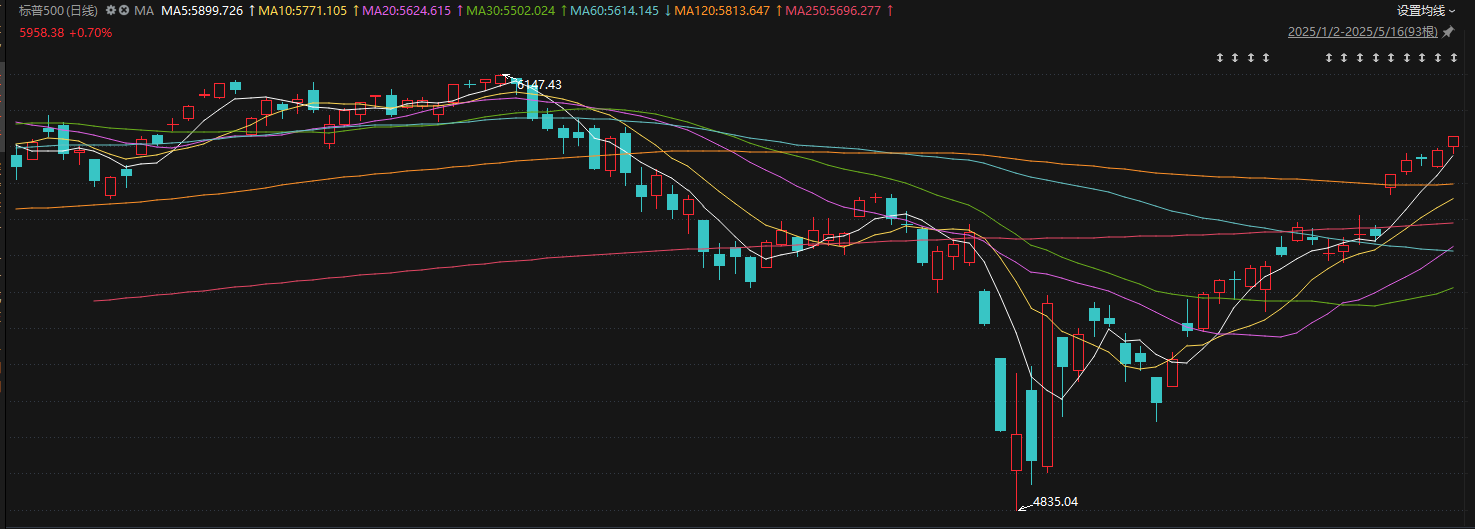Open the 2025/1/2-2025/5/16(93根) date range link

coord(1363,32)
